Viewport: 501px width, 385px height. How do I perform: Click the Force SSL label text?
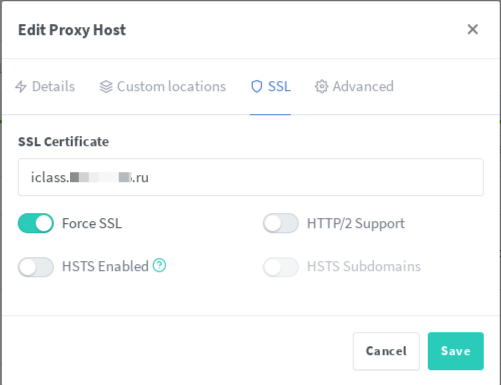(x=92, y=223)
